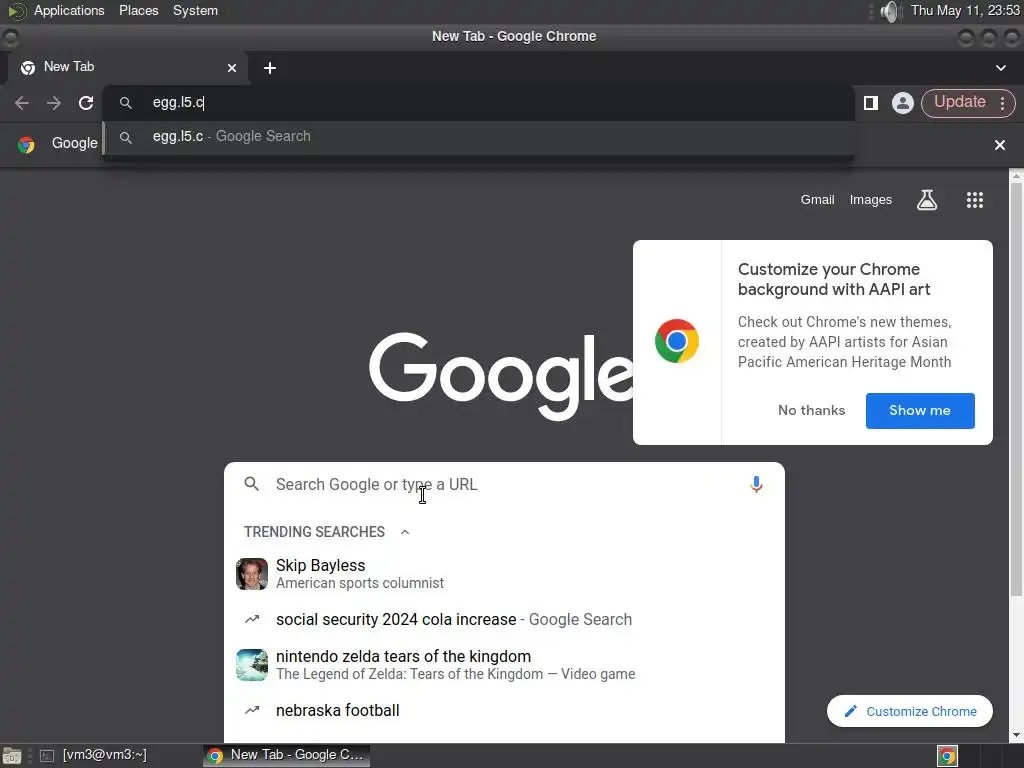The height and width of the screenshot is (768, 1024).
Task: Click the volume speaker icon
Action: pyautogui.click(x=888, y=11)
